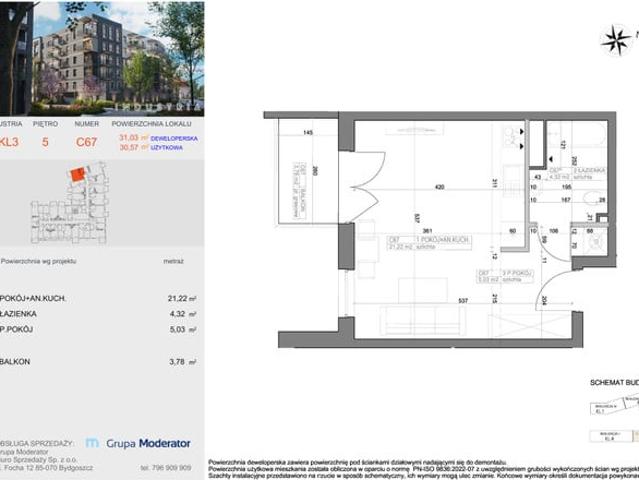Click the BALKON row label
This screenshot has width=639, height=480.
coord(15,361)
